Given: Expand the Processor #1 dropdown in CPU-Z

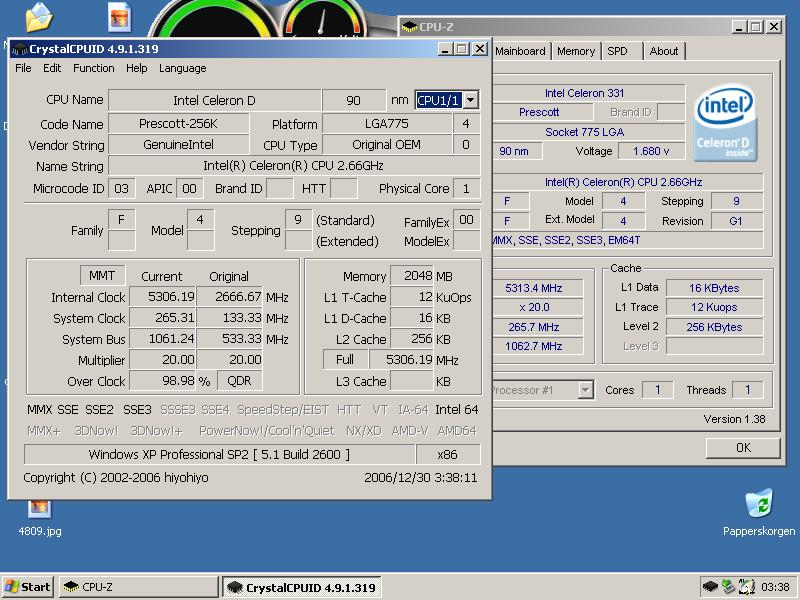Looking at the screenshot, I should click(x=585, y=390).
